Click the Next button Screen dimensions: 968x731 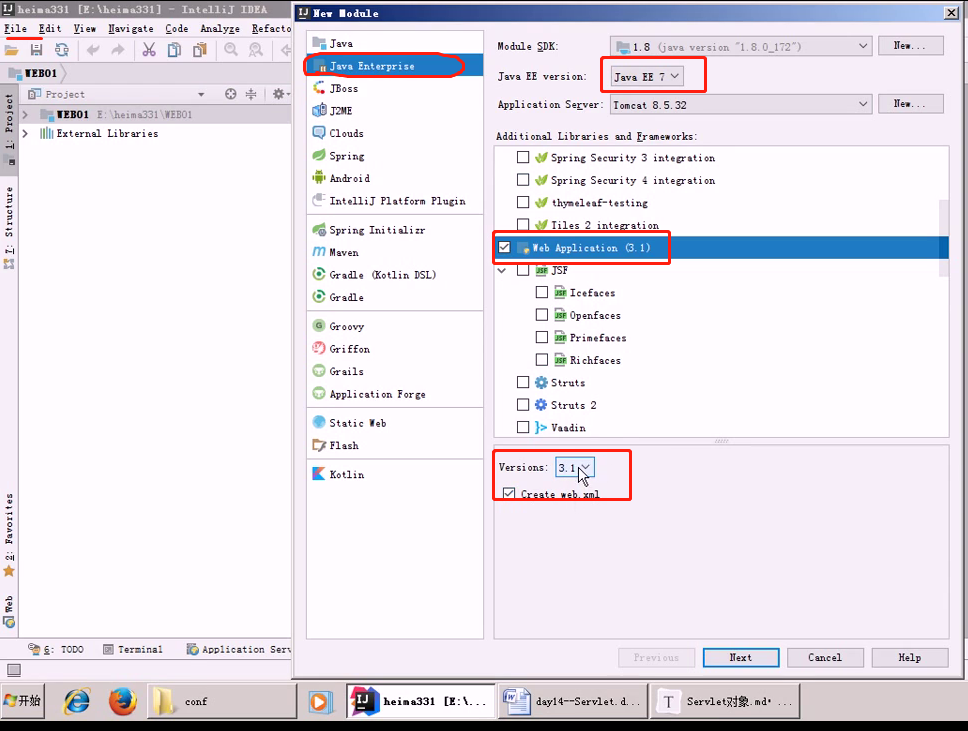tap(741, 658)
